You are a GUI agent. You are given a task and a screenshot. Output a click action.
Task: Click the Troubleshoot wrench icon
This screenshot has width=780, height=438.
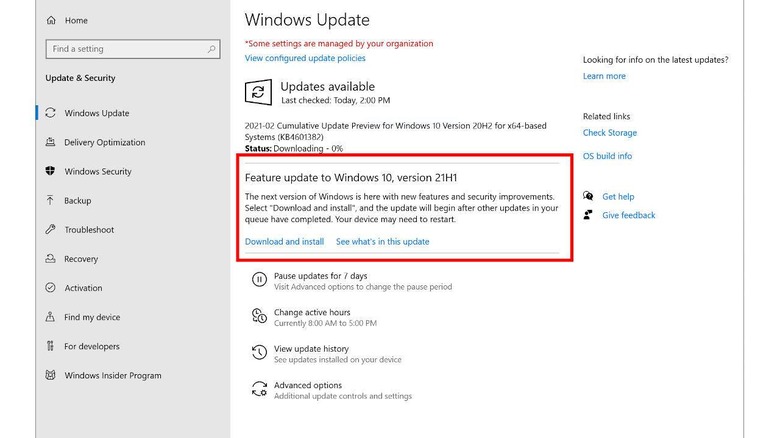pyautogui.click(x=50, y=229)
